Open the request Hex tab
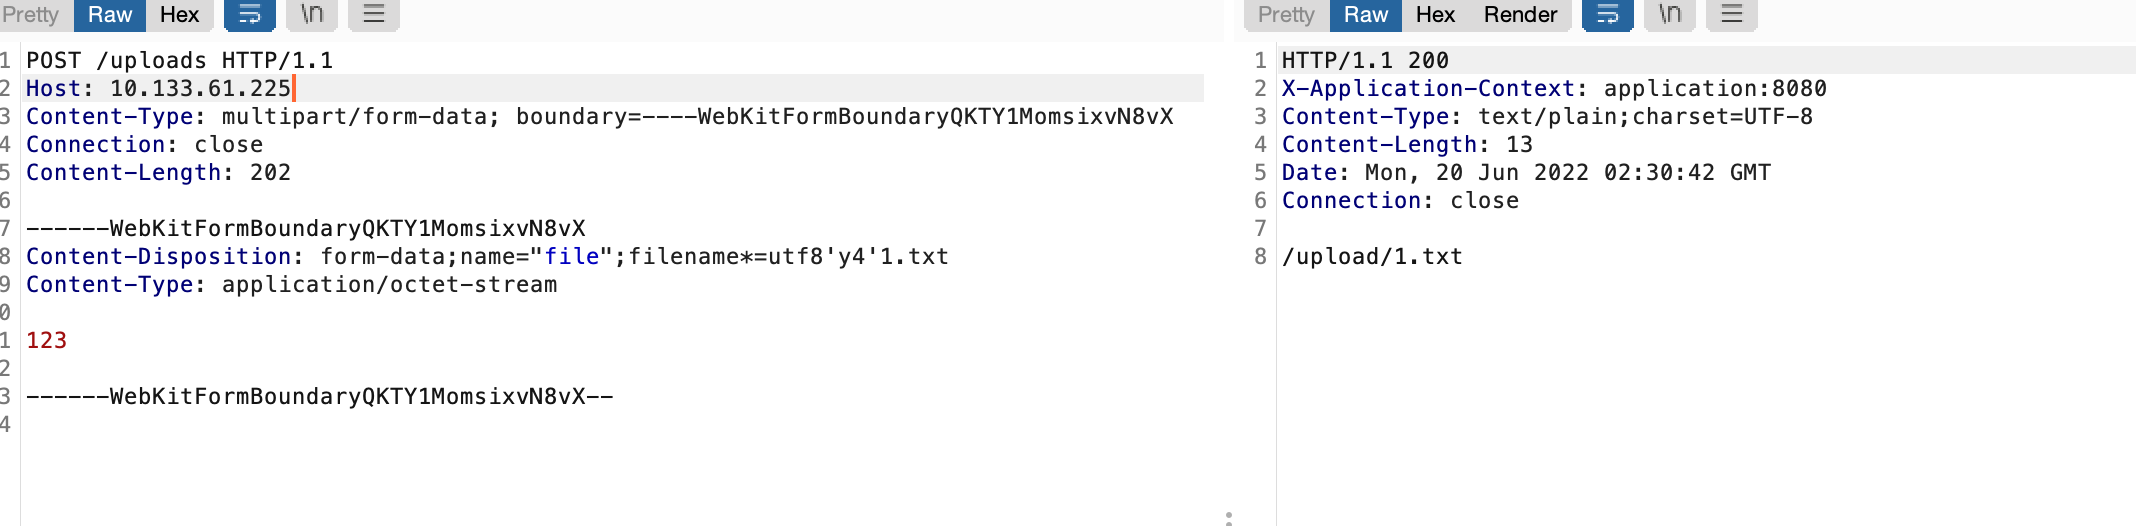This screenshot has height=526, width=2136. point(180,14)
